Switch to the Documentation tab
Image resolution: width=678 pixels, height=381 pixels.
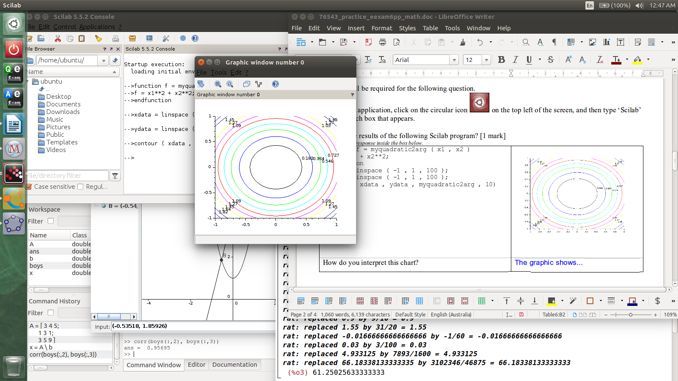coord(234,365)
